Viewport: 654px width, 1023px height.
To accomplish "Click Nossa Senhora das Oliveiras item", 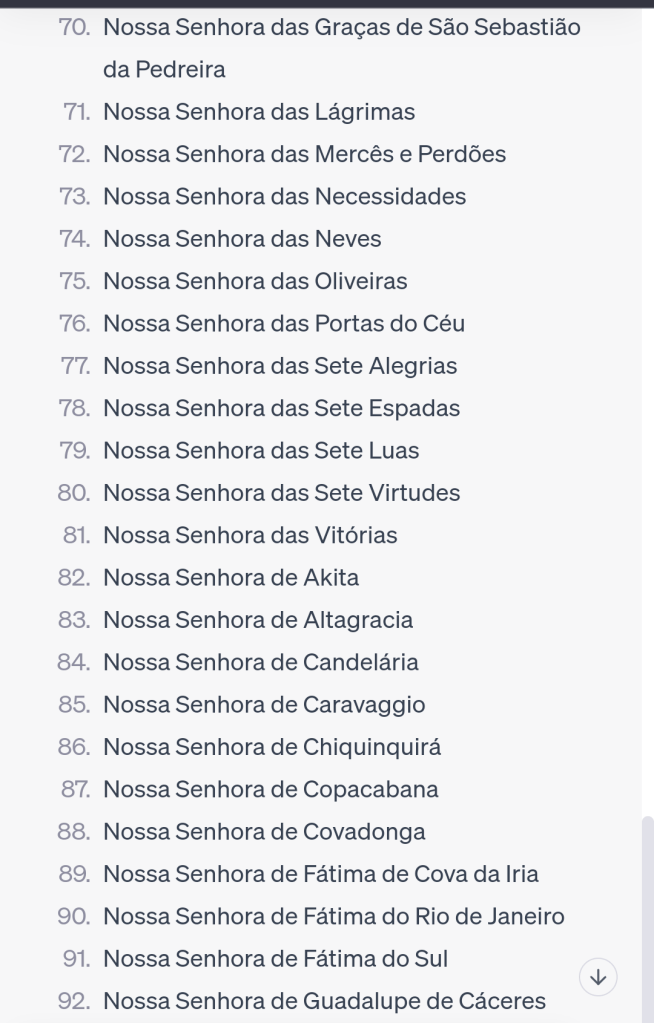I will [x=255, y=282].
